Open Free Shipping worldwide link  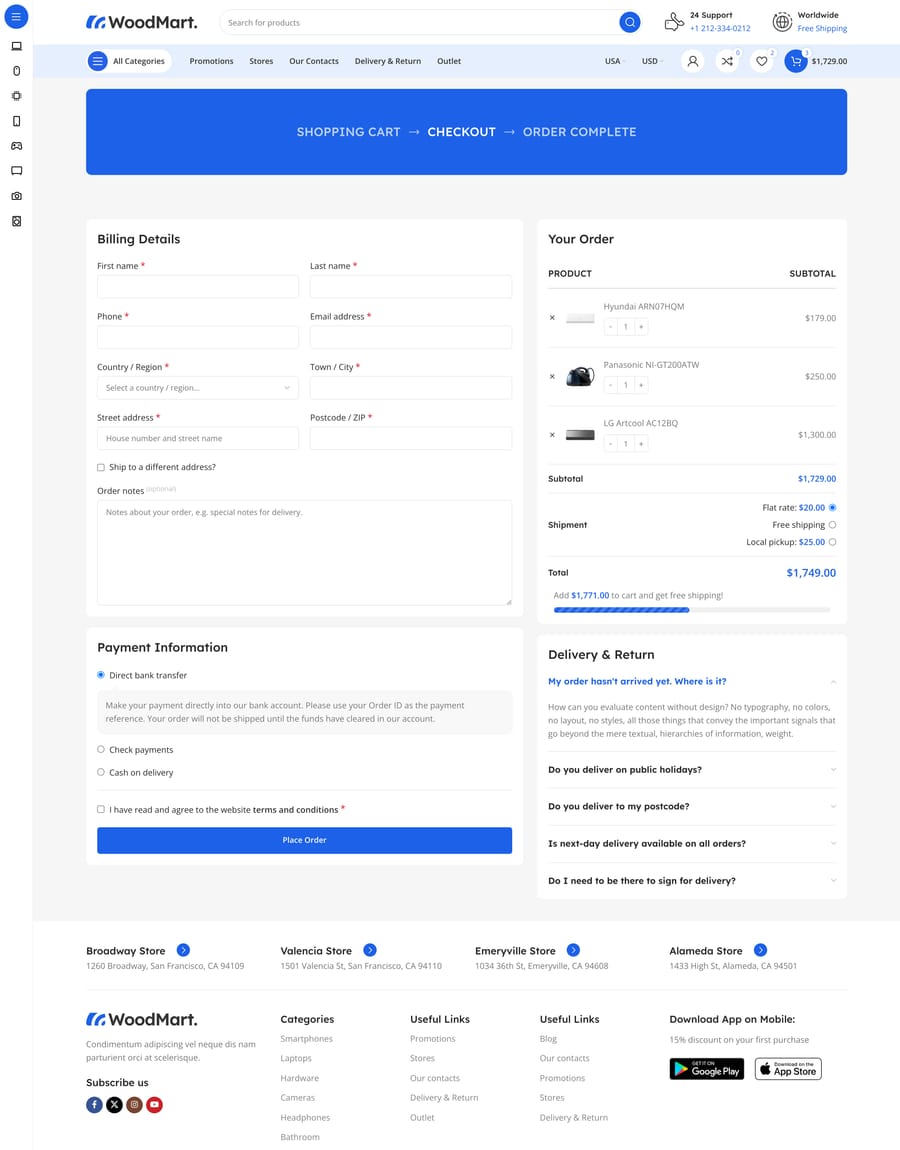[x=822, y=29]
